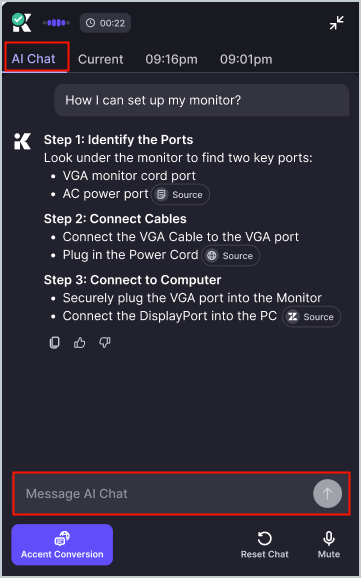Click the assistant avatar icon beside response
The width and height of the screenshot is (361, 578).
click(22, 142)
